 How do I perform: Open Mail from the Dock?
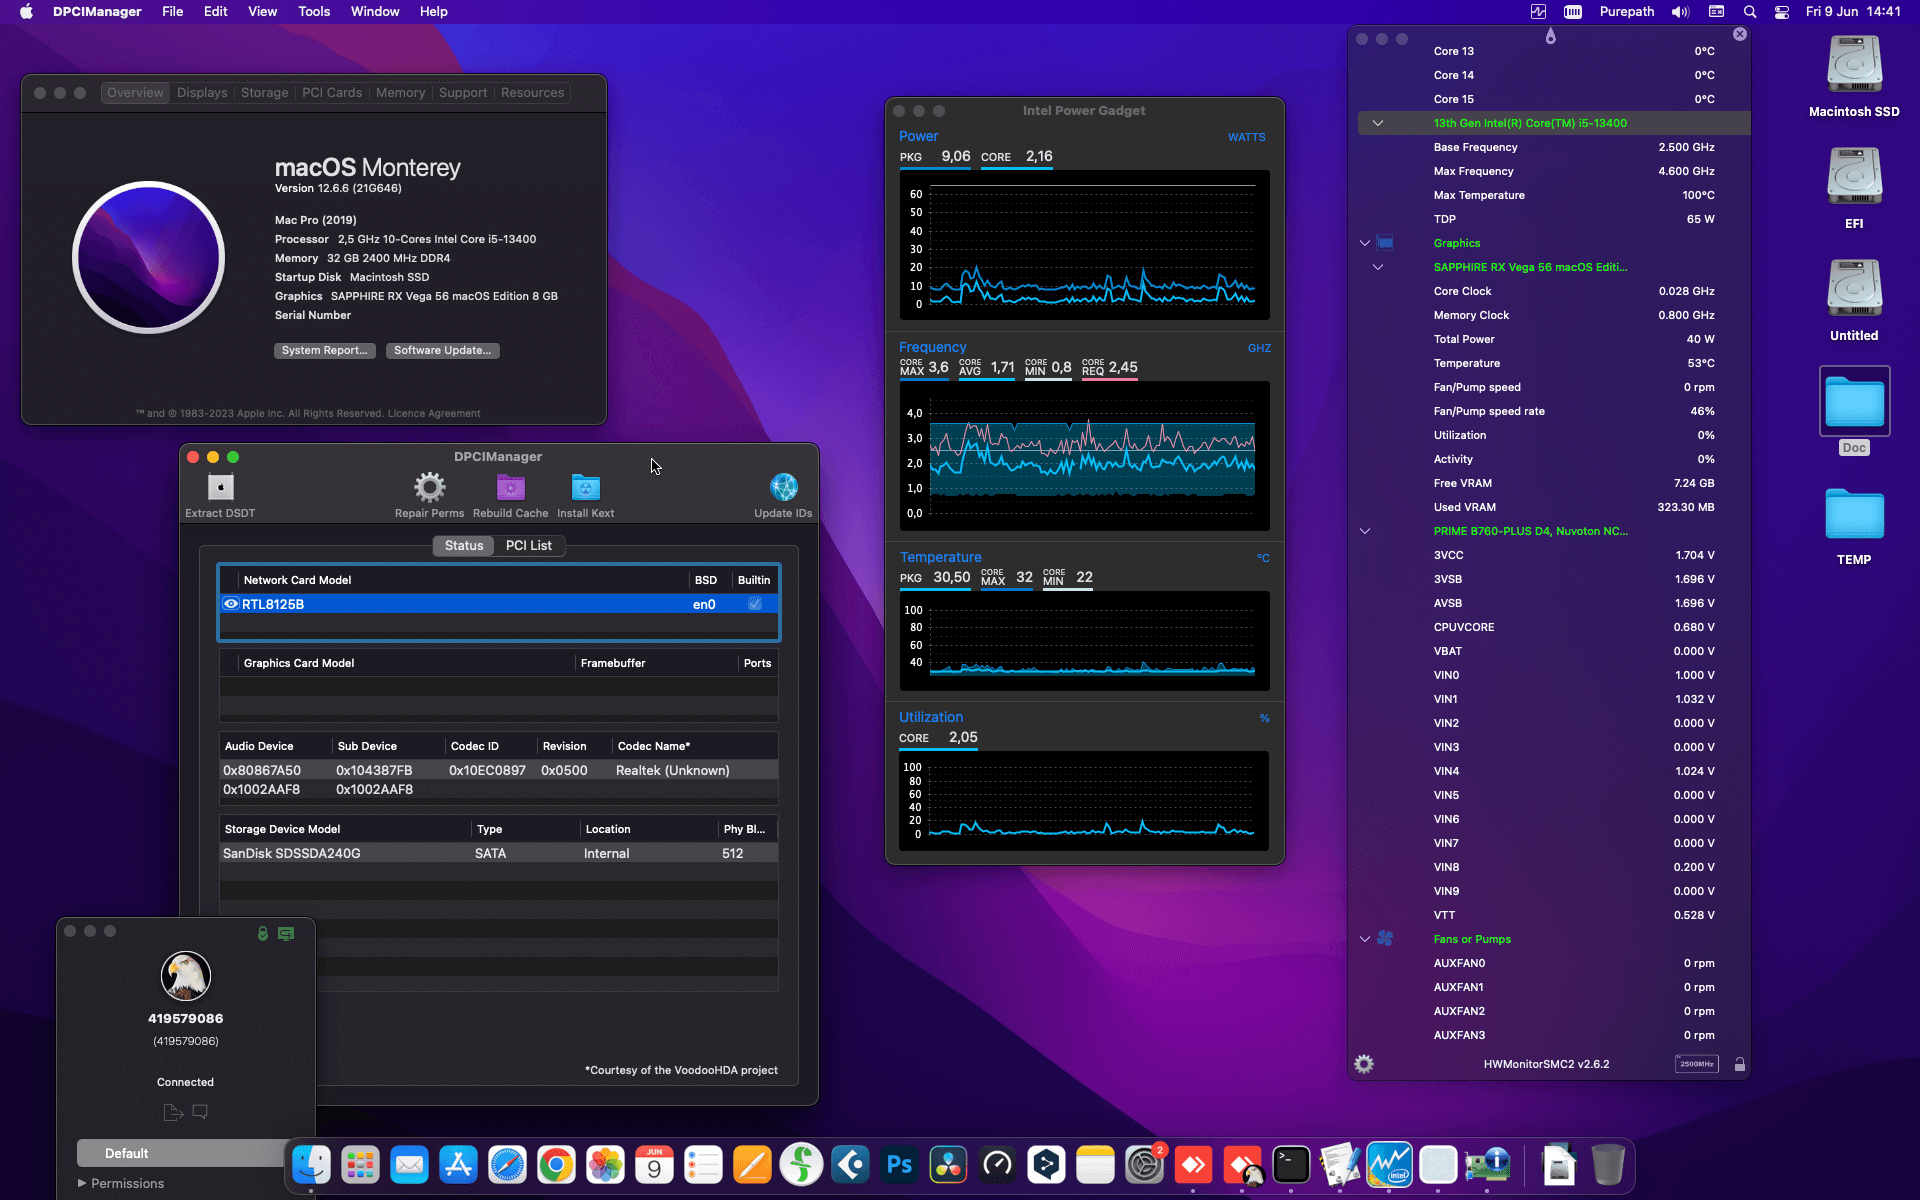[409, 1165]
